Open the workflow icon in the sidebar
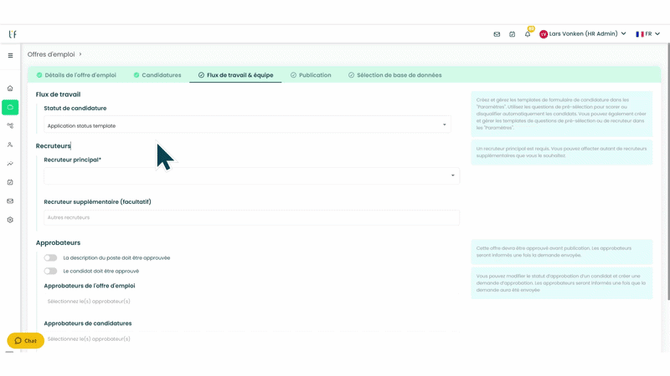Screen dimensions: 670x376 click(x=10, y=126)
